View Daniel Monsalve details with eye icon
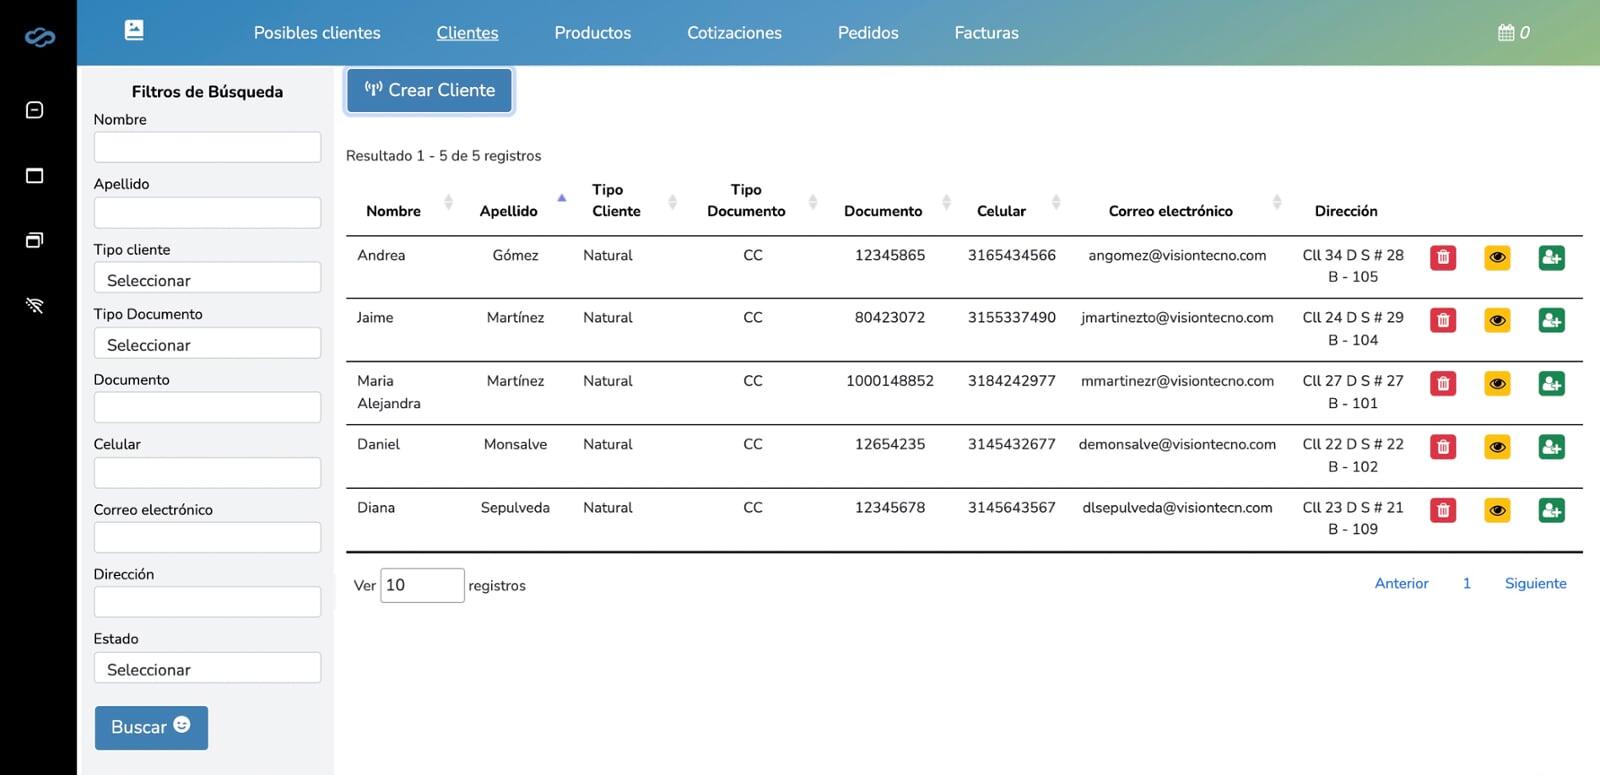The width and height of the screenshot is (1600, 775). pyautogui.click(x=1497, y=447)
